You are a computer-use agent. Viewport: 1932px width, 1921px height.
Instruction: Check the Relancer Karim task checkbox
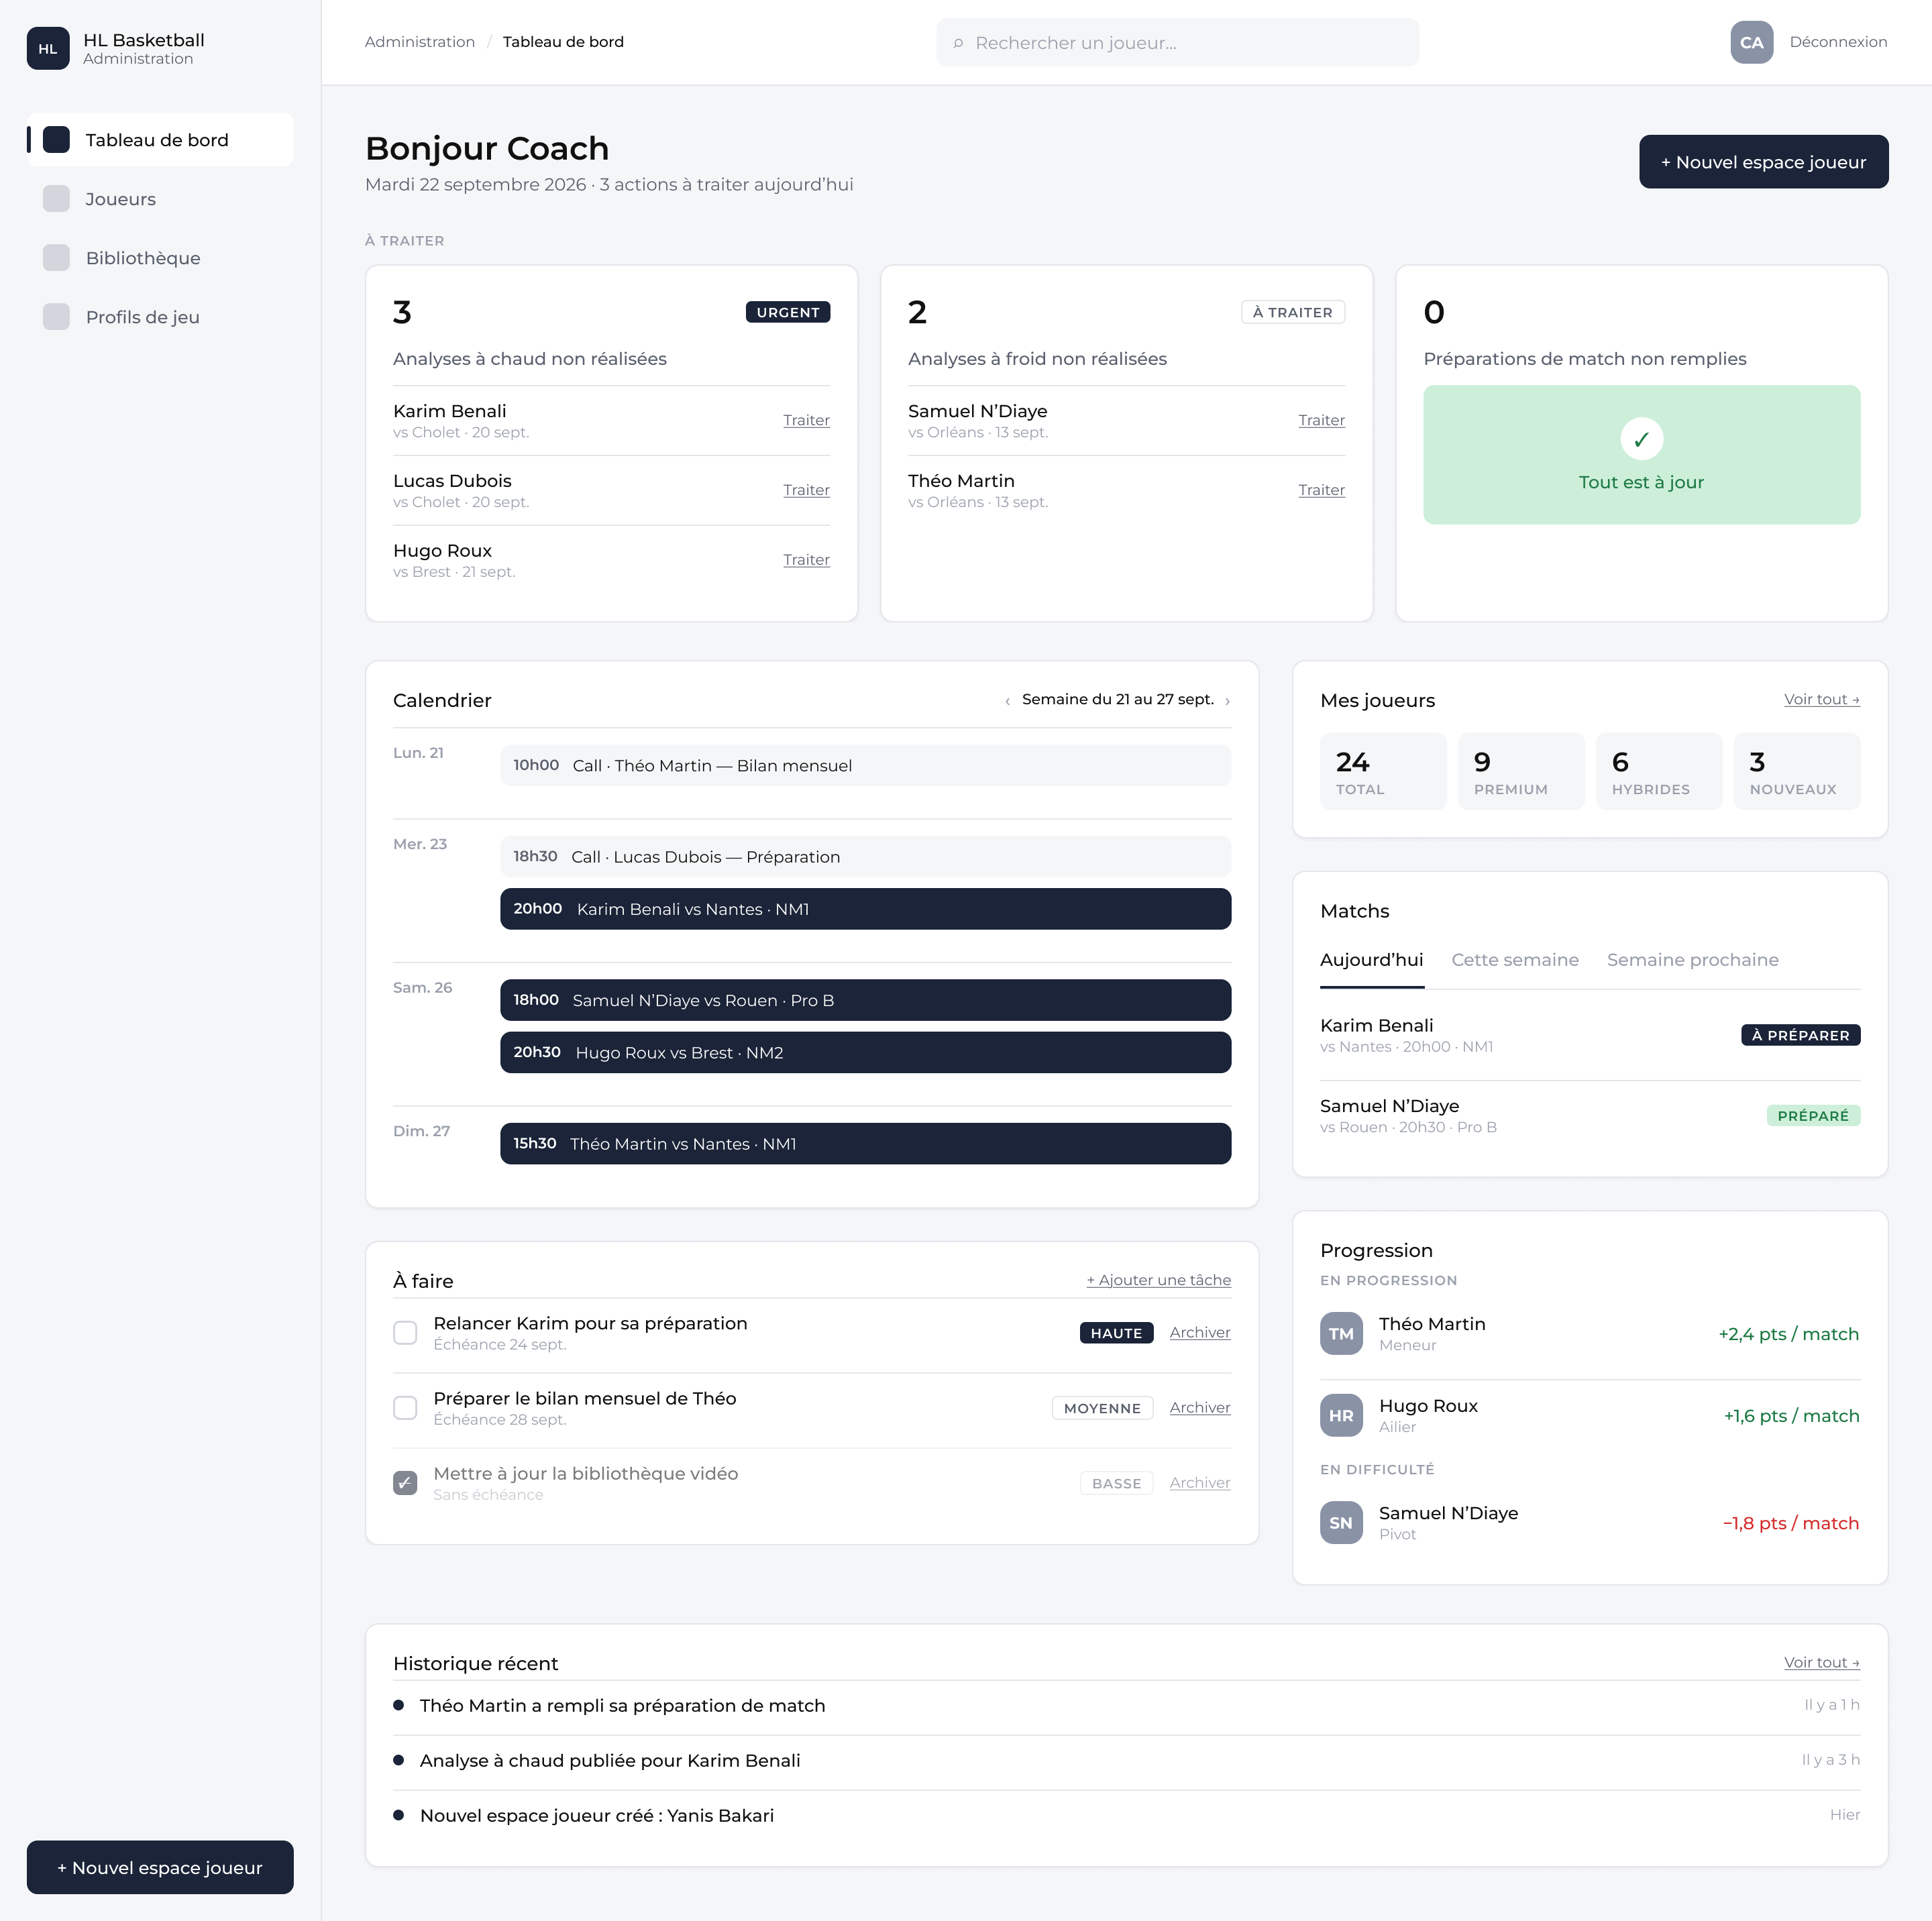tap(405, 1333)
